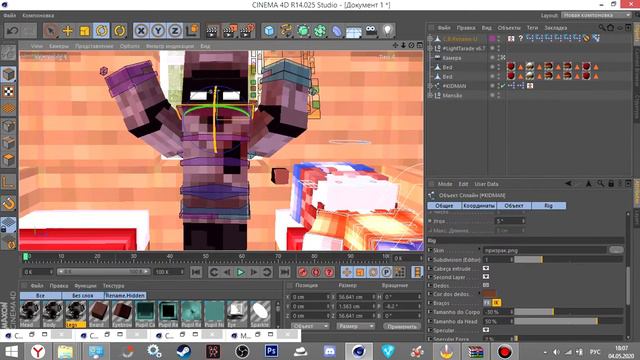Open viewport View menu
The height and width of the screenshot is (360, 640).
37,46
